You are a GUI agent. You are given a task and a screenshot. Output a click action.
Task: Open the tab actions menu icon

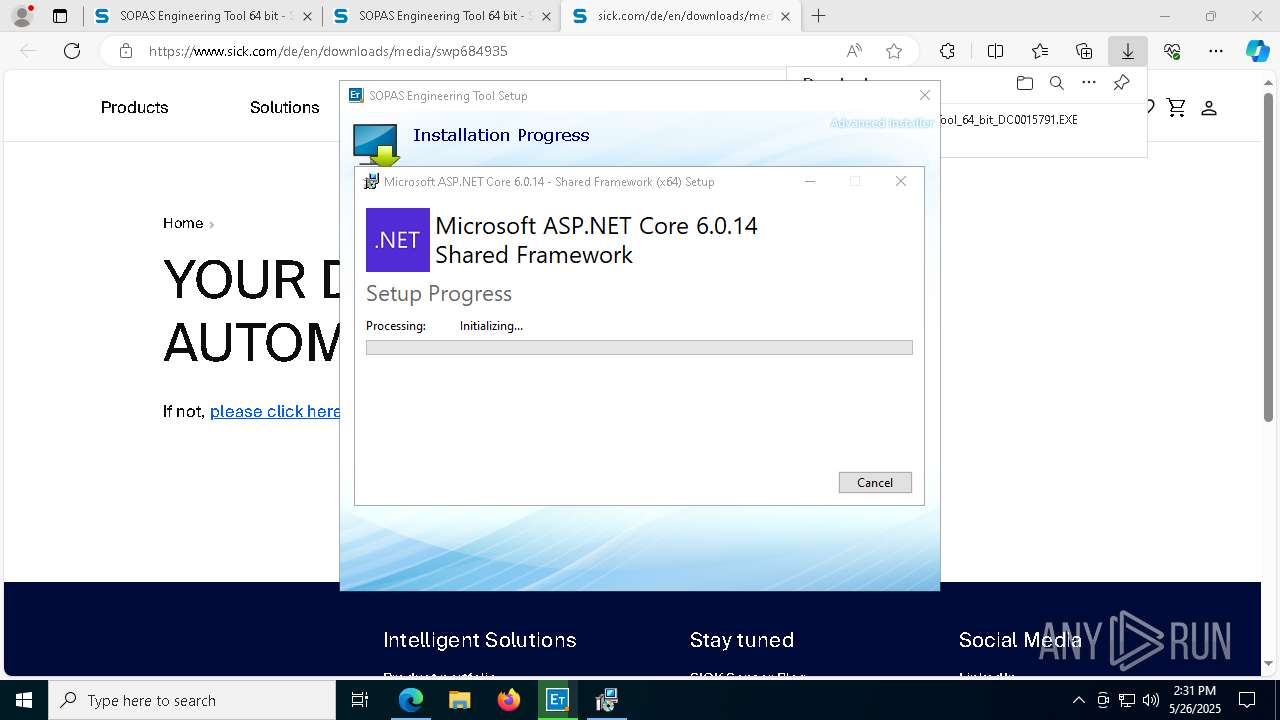pos(60,16)
